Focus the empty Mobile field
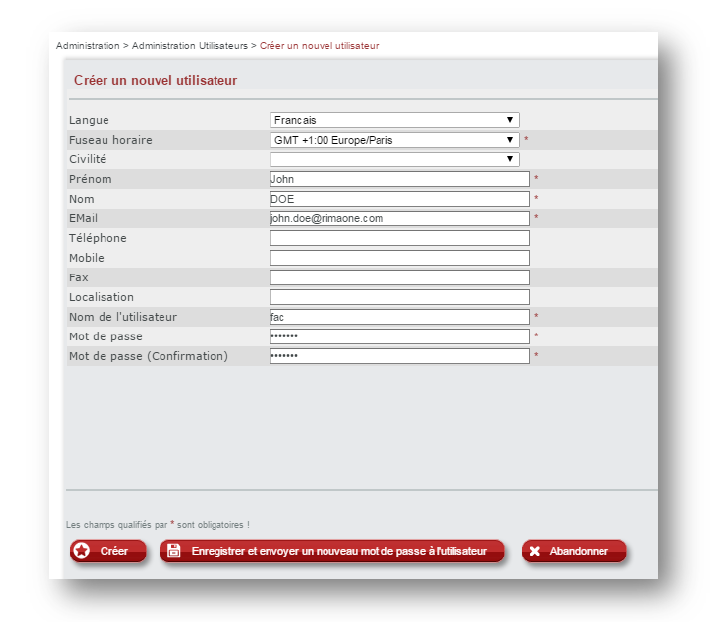Image resolution: width=724 pixels, height=622 pixels. click(399, 258)
